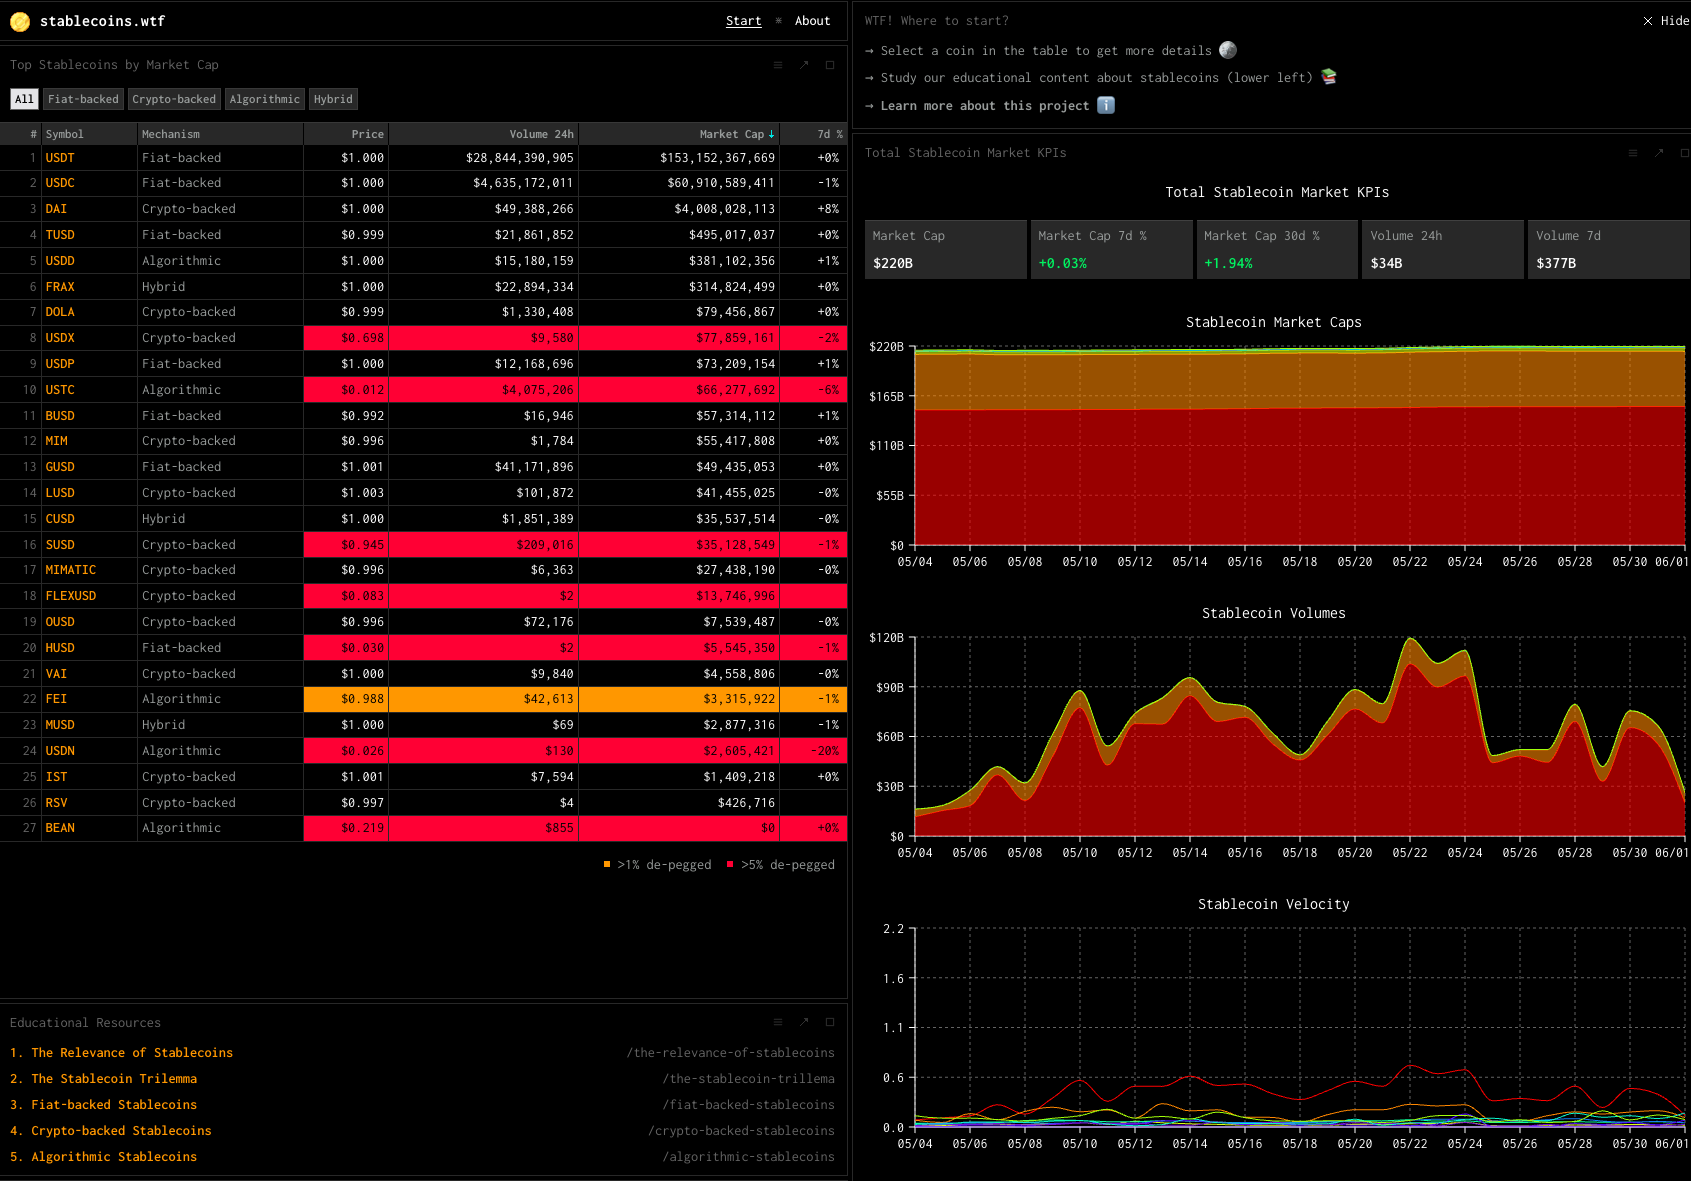Select the FEI symbol in table
1691x1181 pixels.
point(56,699)
